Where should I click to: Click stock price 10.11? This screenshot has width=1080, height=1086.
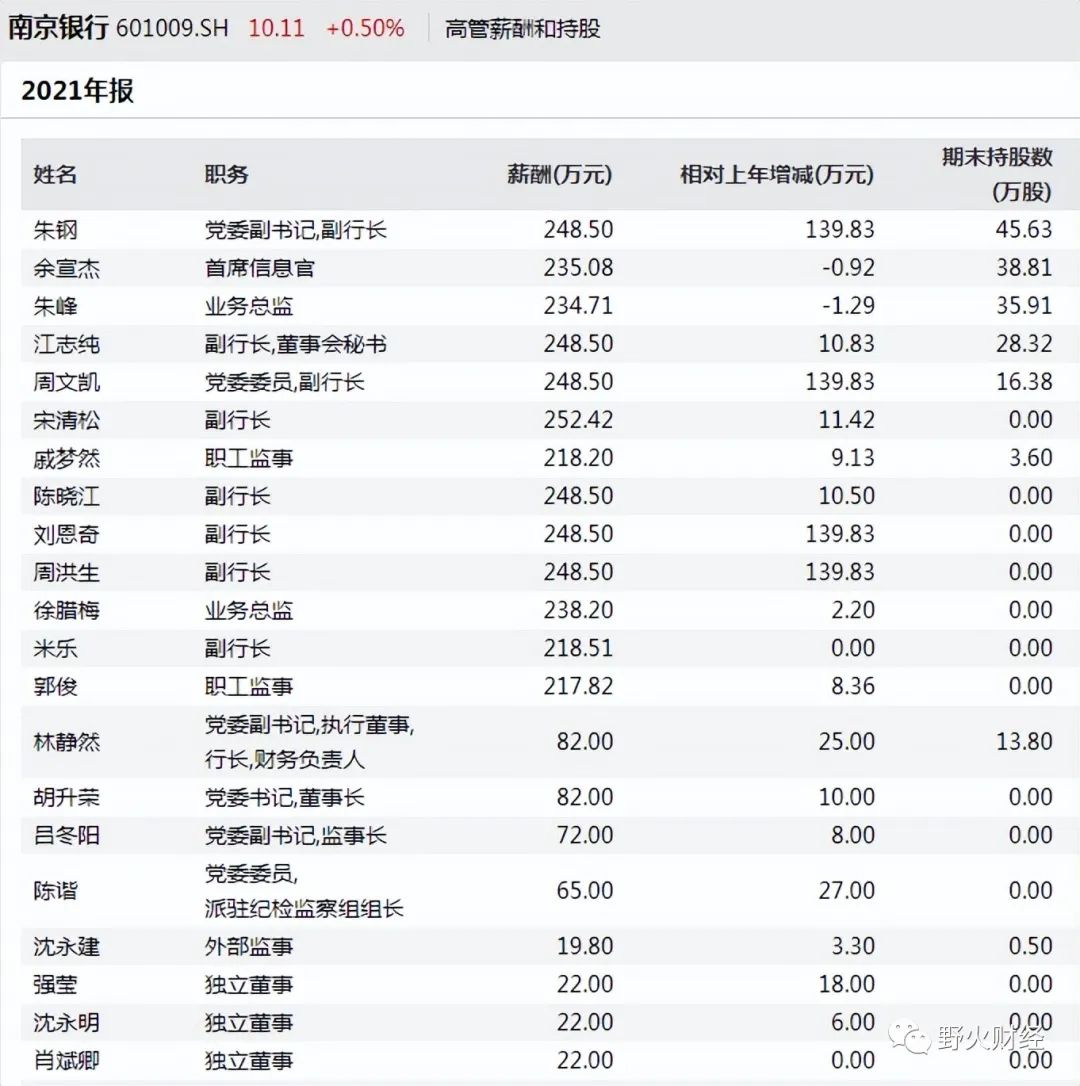(276, 28)
